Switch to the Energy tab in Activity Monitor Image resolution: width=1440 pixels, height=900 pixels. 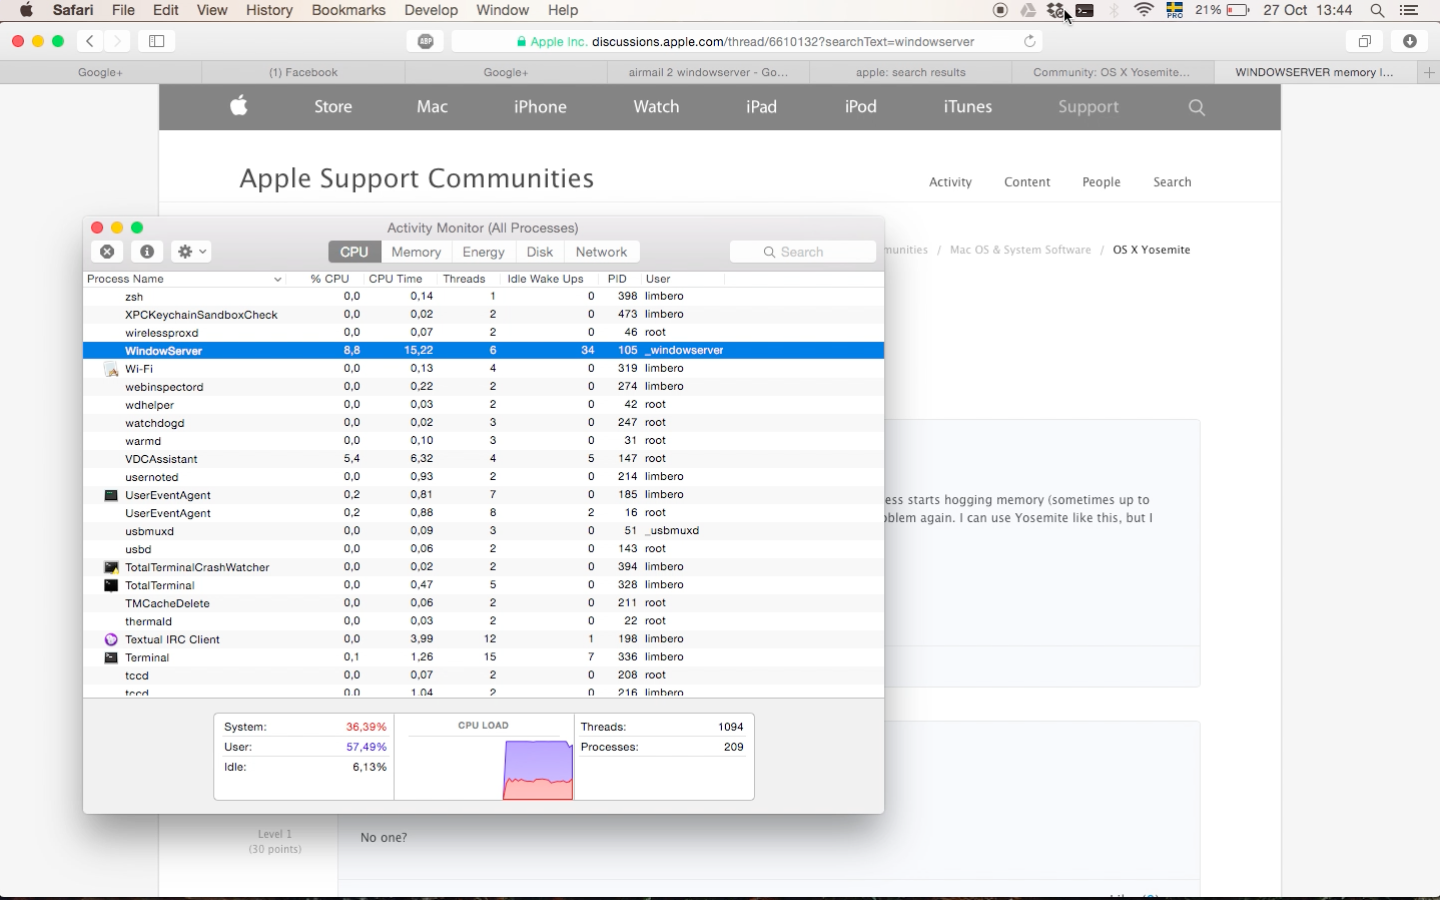click(483, 252)
